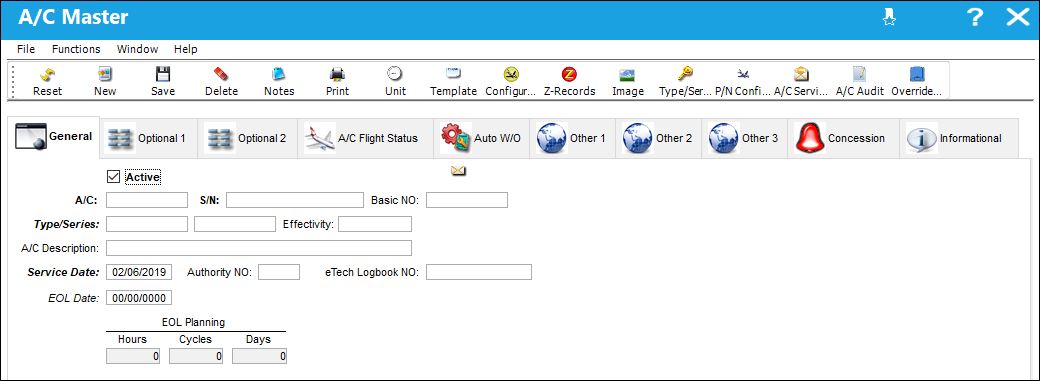Image resolution: width=1040 pixels, height=381 pixels.
Task: Switch to the Optional 2 tab
Action: click(247, 138)
